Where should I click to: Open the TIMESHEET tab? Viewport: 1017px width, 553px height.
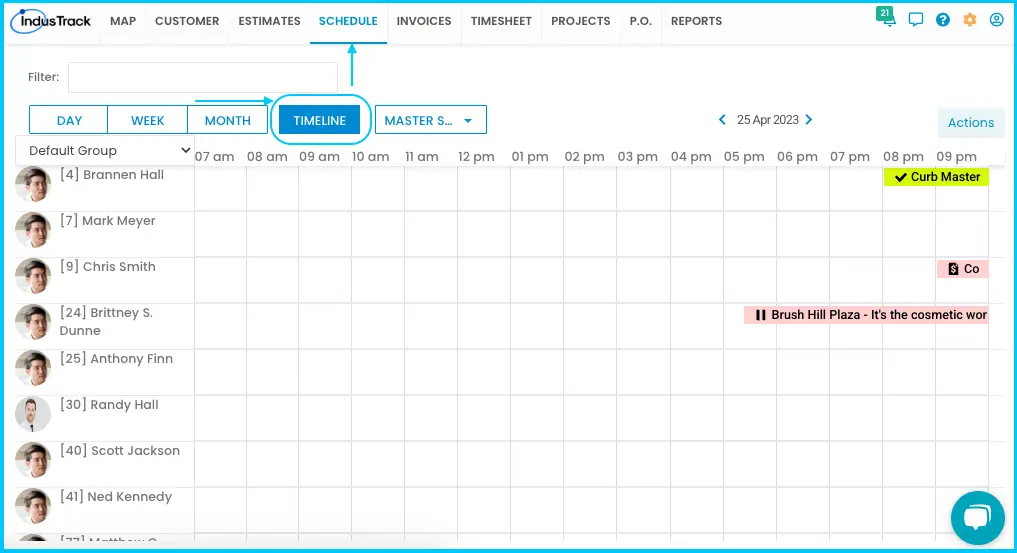(501, 21)
